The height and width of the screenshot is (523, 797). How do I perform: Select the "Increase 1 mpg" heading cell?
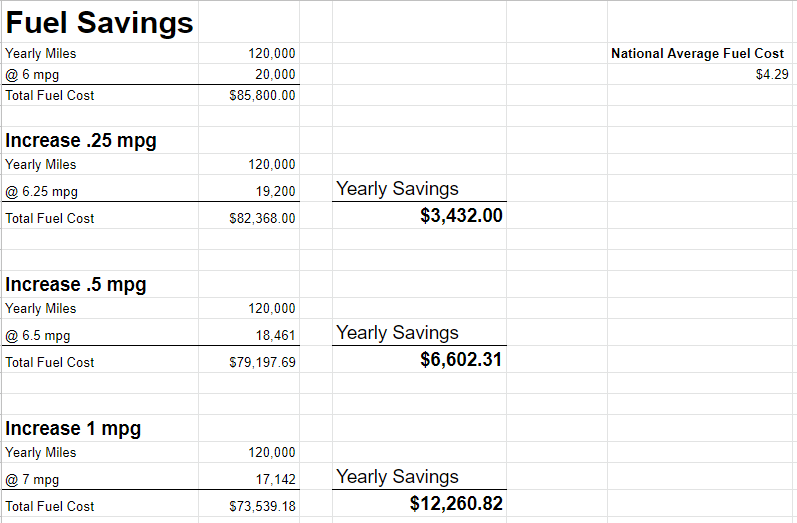73,428
